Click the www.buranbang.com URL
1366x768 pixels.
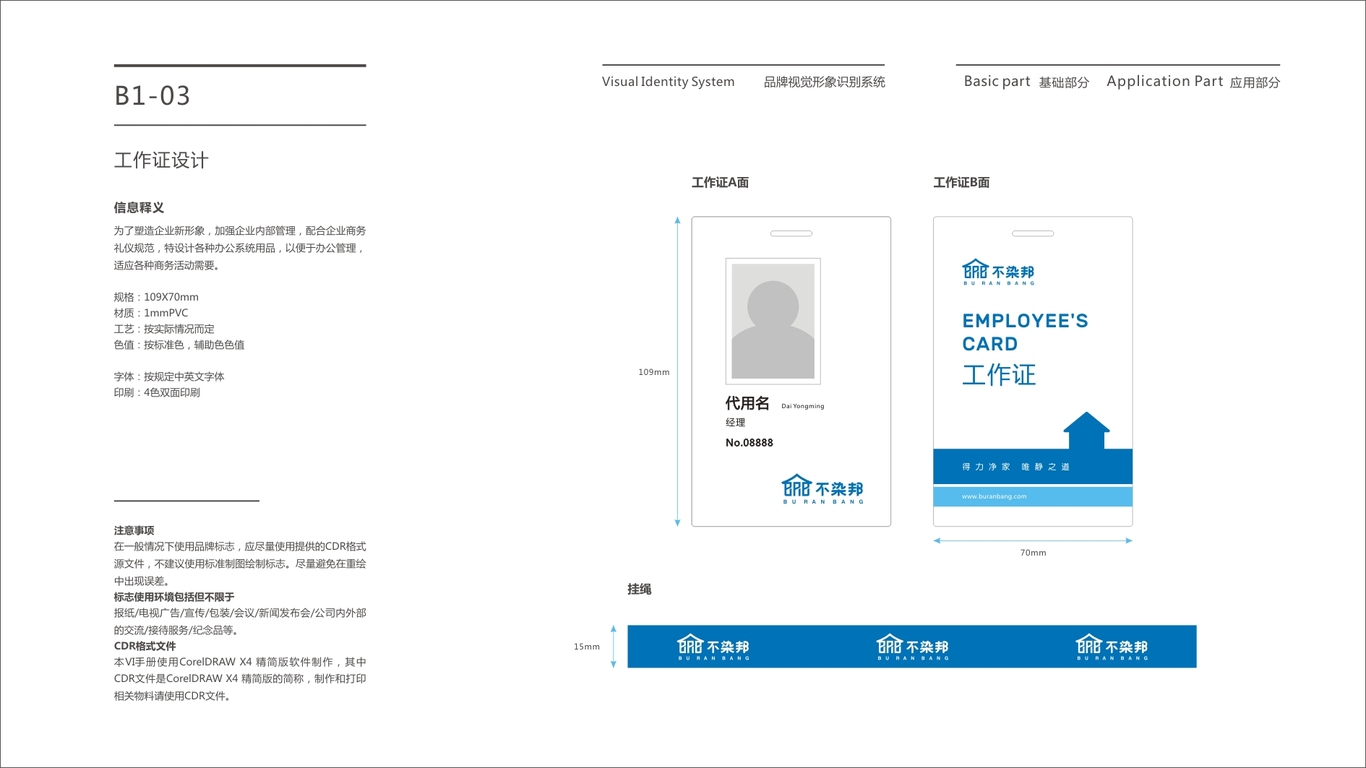[x=994, y=496]
